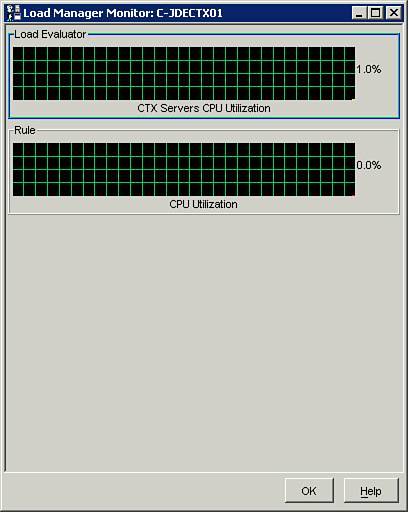This screenshot has width=408, height=512.
Task: Minimize the Load Manager Monitor window
Action: tap(359, 13)
